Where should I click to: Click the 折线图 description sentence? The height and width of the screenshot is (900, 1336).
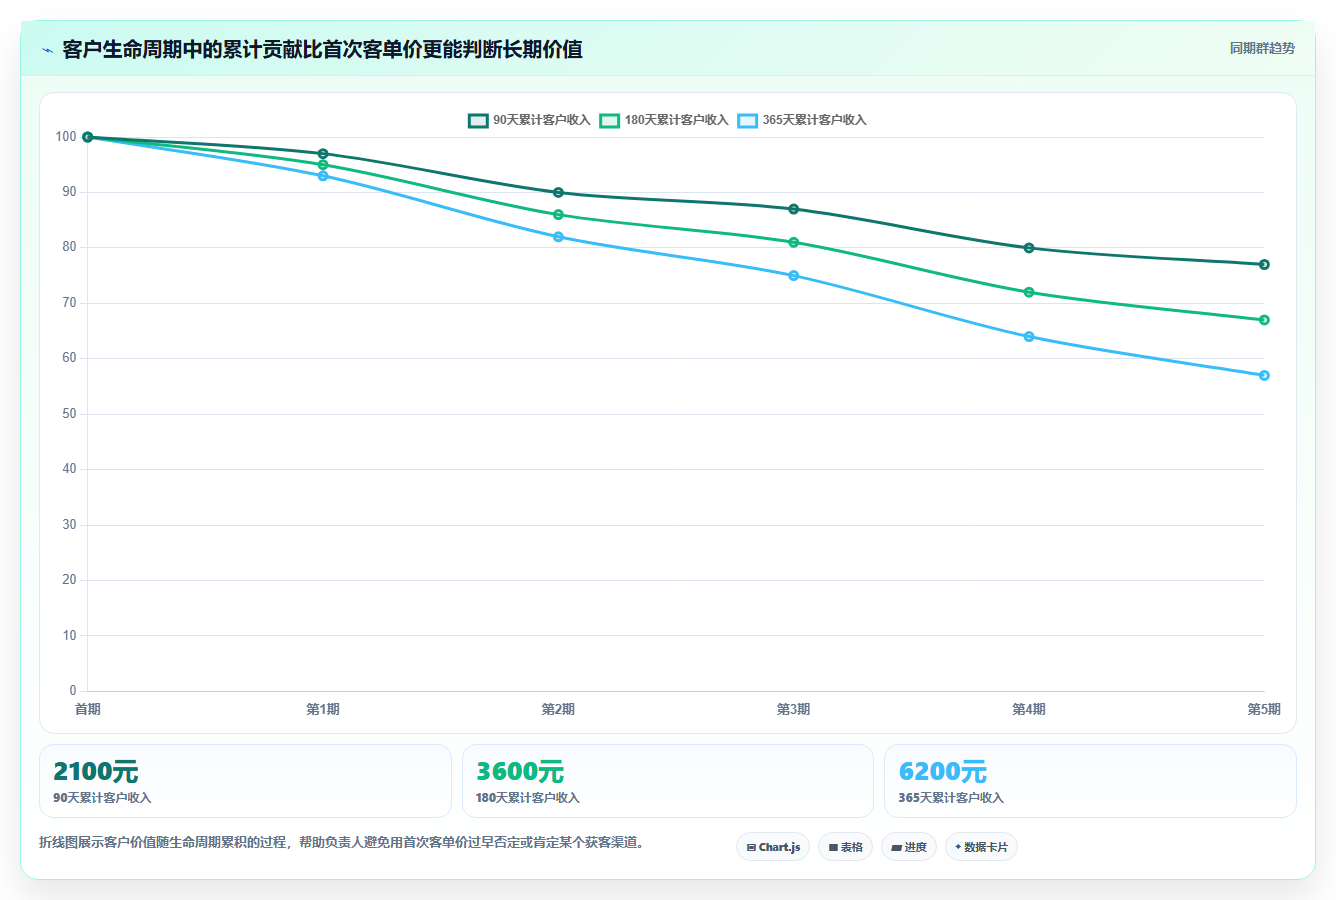(x=341, y=843)
